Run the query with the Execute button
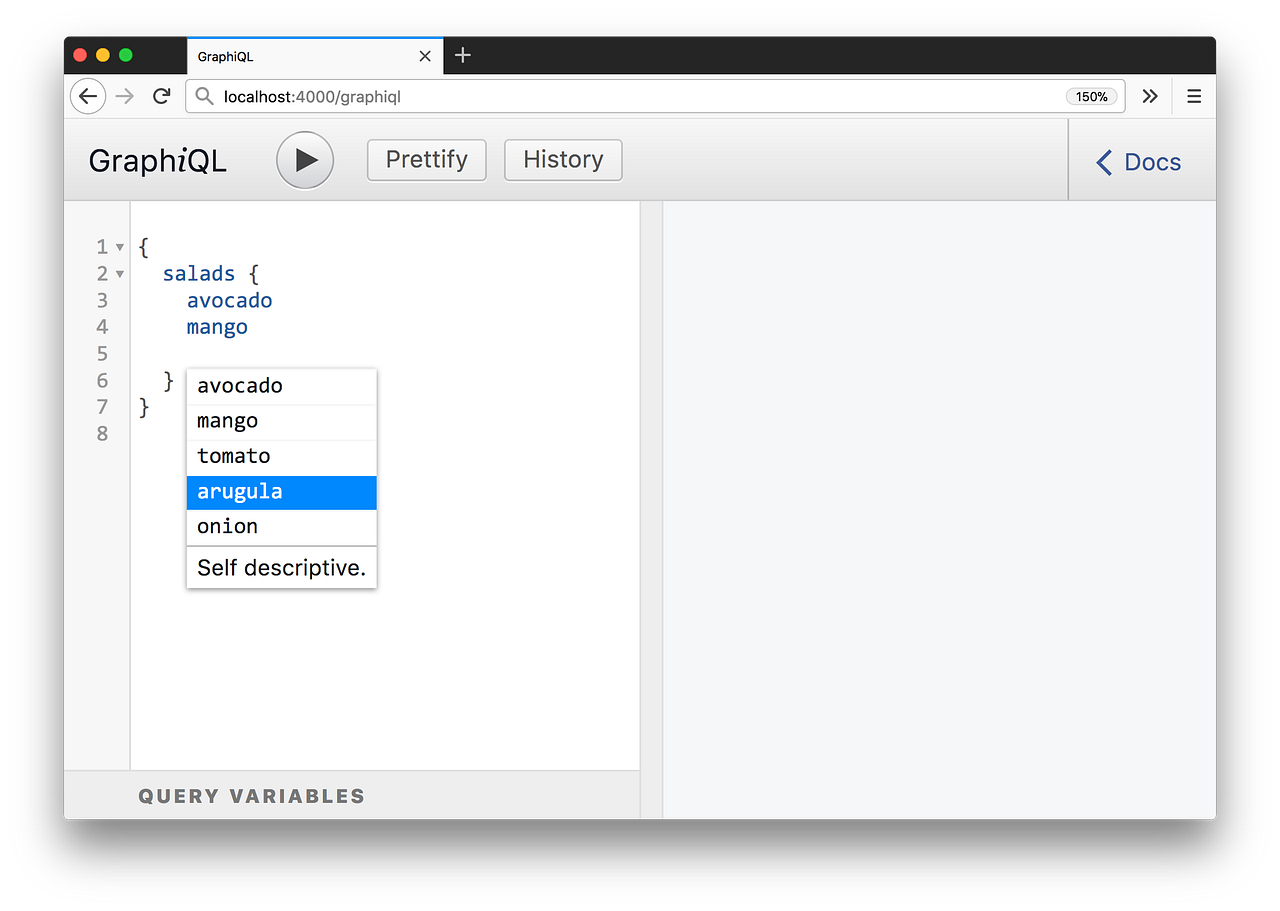The width and height of the screenshot is (1280, 911). click(305, 160)
